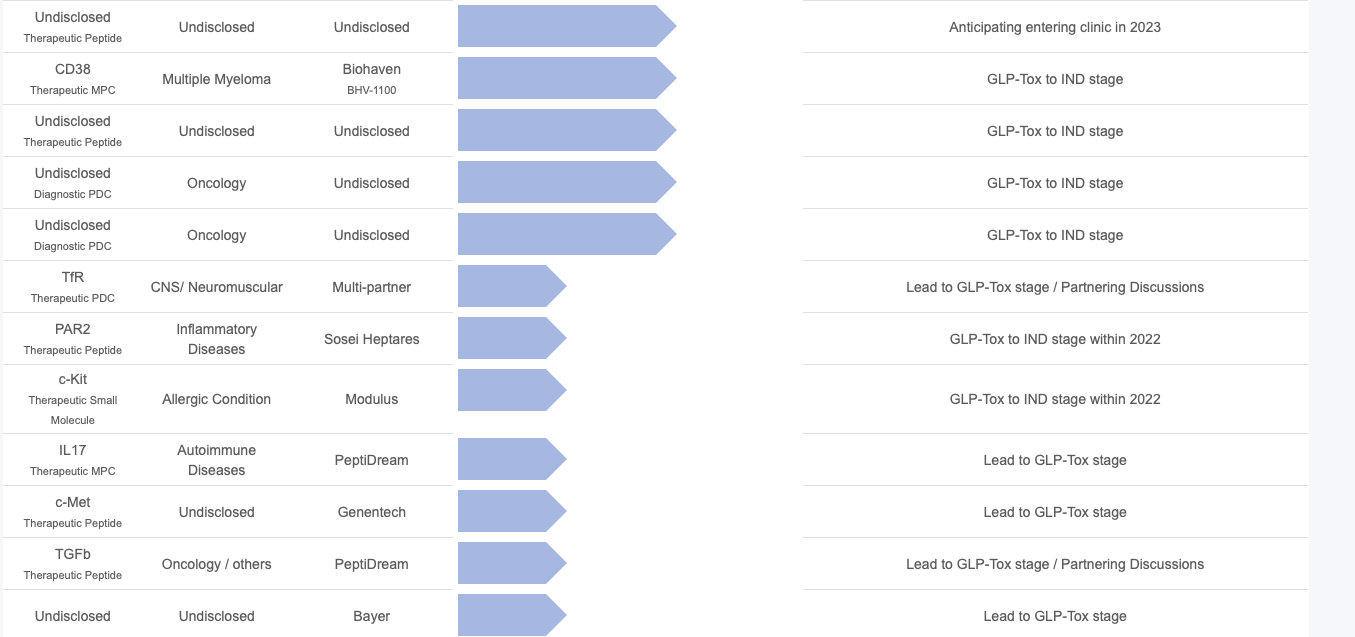
Task: Select Genentech in the c-Met row
Action: [372, 512]
